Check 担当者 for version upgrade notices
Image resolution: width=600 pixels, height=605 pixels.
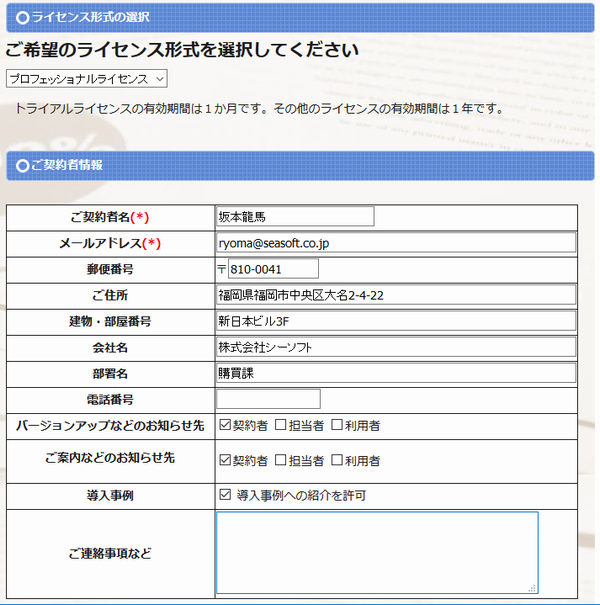(x=281, y=426)
